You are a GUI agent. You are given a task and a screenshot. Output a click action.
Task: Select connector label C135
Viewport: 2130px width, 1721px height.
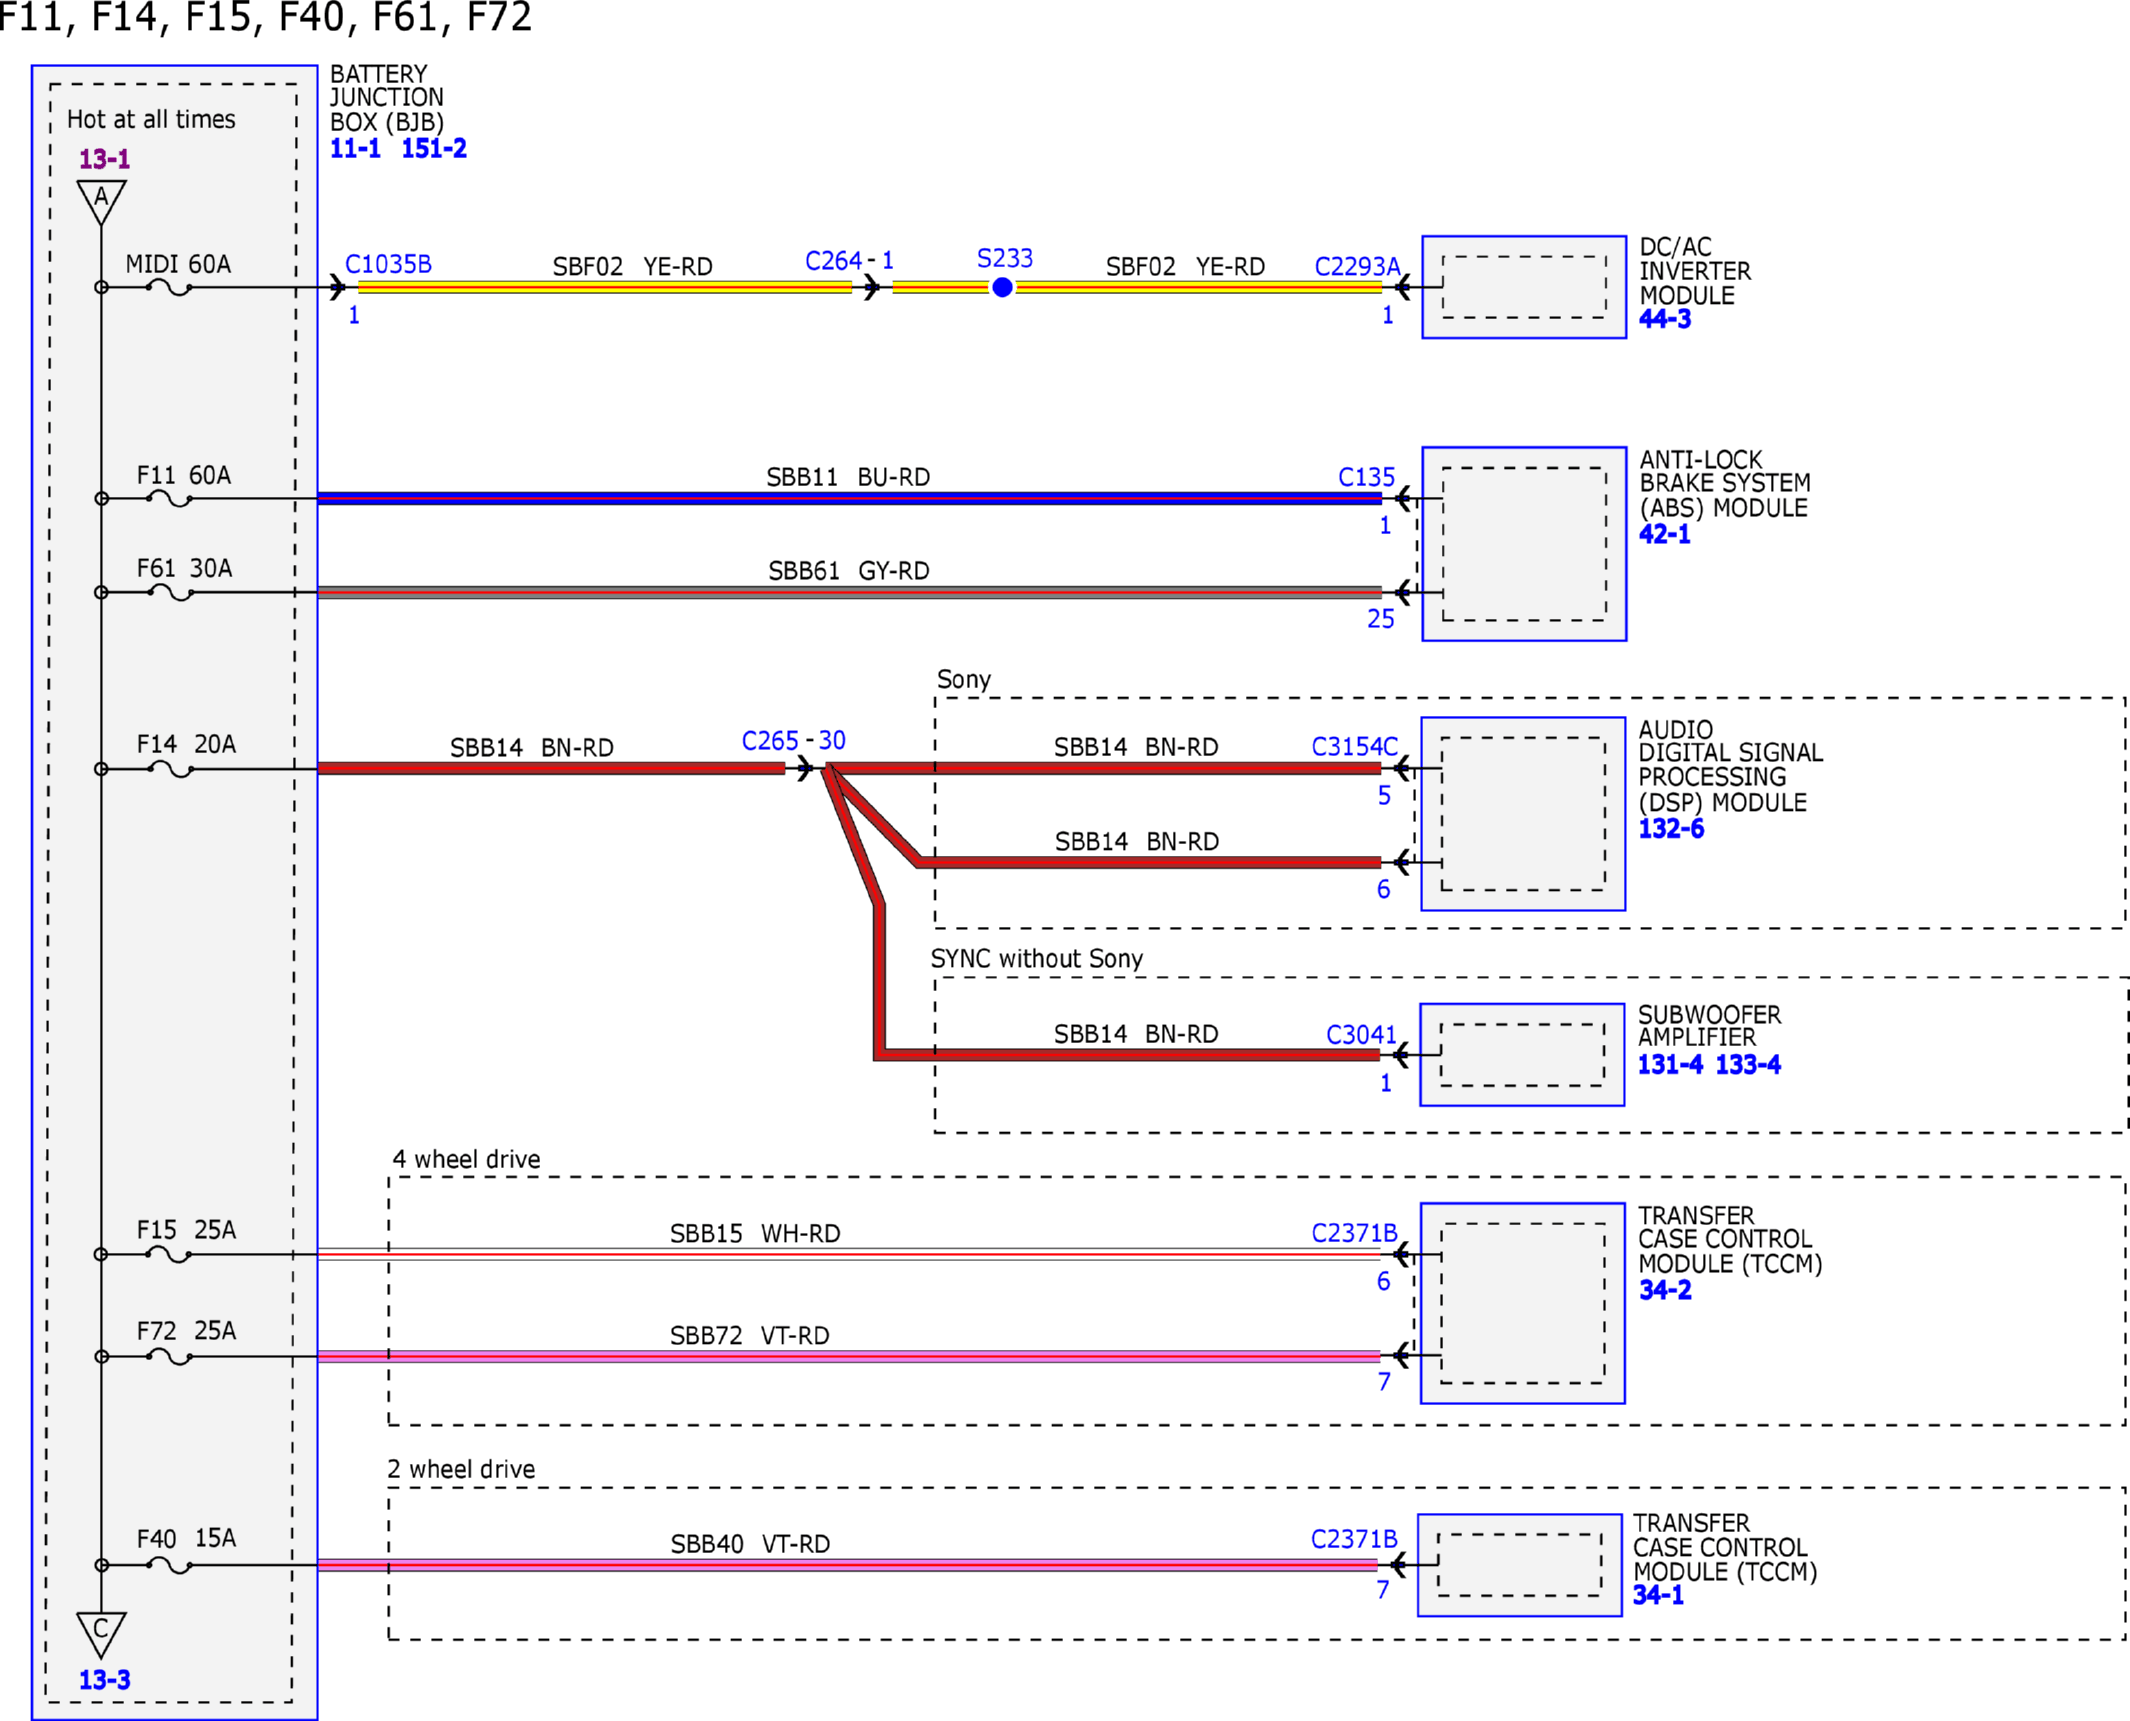pyautogui.click(x=1366, y=477)
